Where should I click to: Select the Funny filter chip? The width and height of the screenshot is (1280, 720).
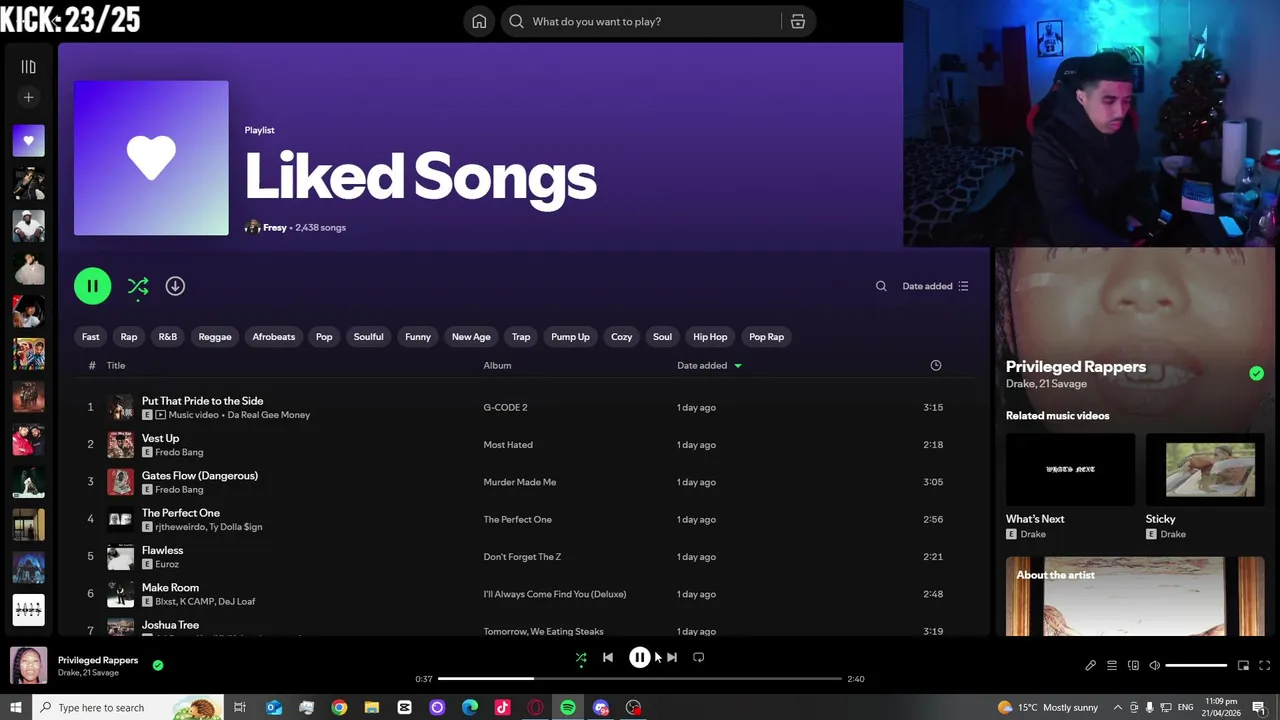(418, 337)
